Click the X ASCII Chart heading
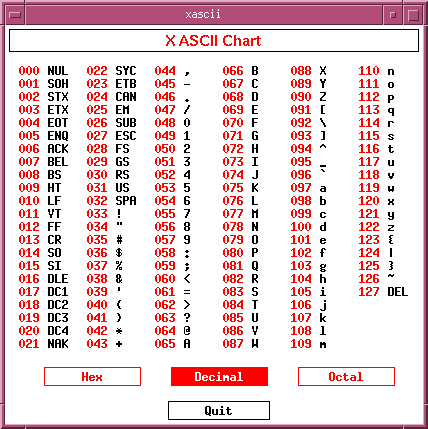This screenshot has width=428, height=429. coord(213,41)
